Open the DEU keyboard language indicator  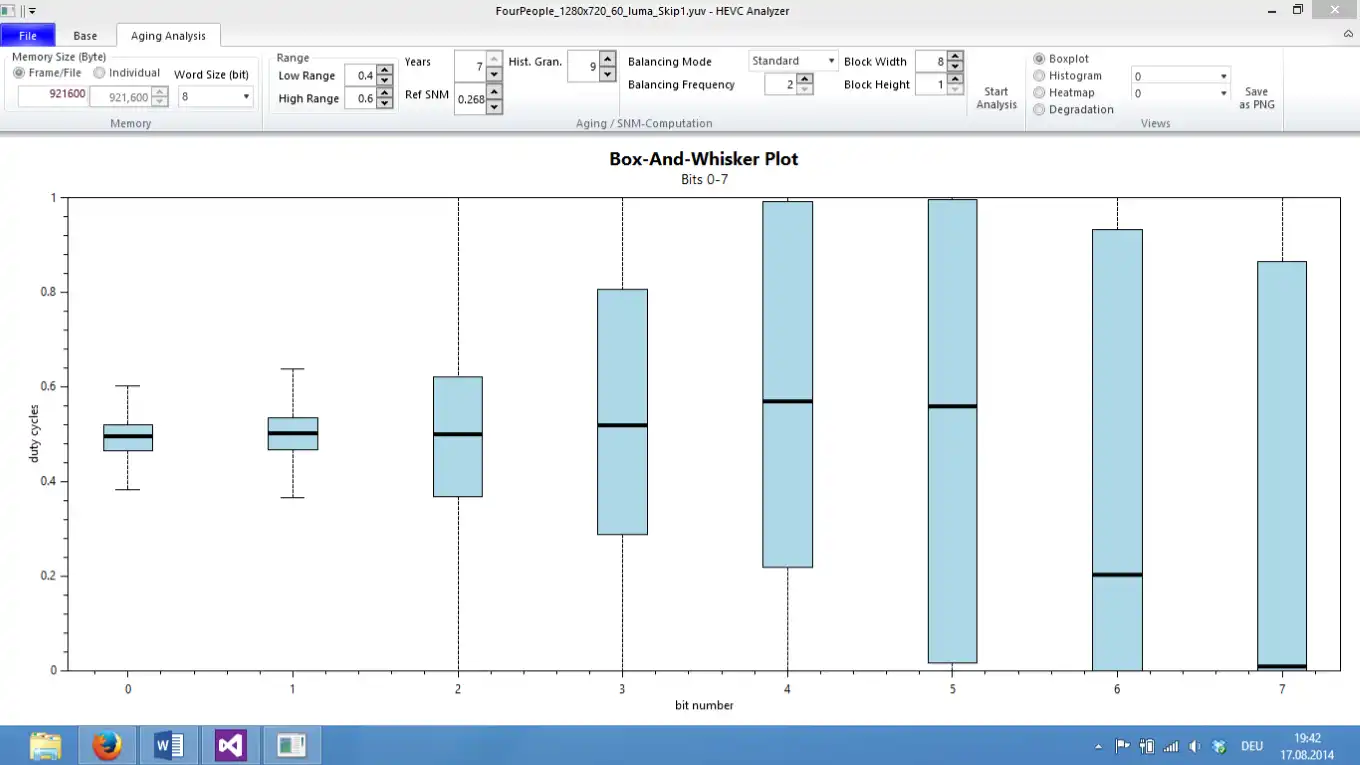1251,746
